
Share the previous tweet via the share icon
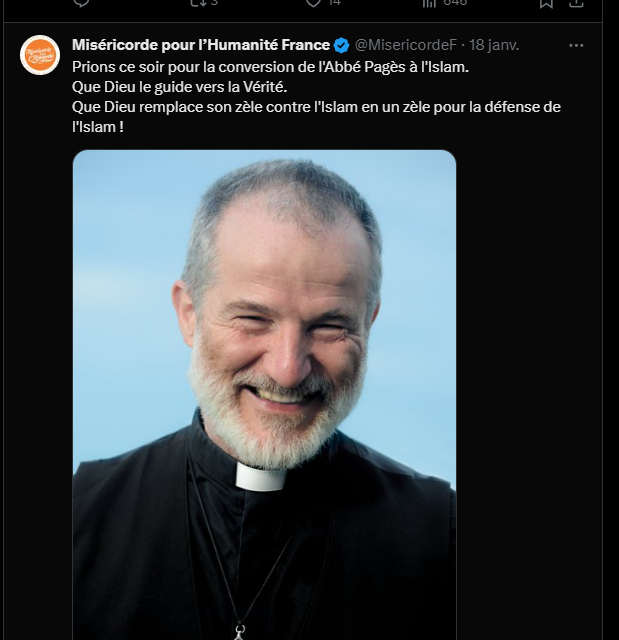coord(576,3)
